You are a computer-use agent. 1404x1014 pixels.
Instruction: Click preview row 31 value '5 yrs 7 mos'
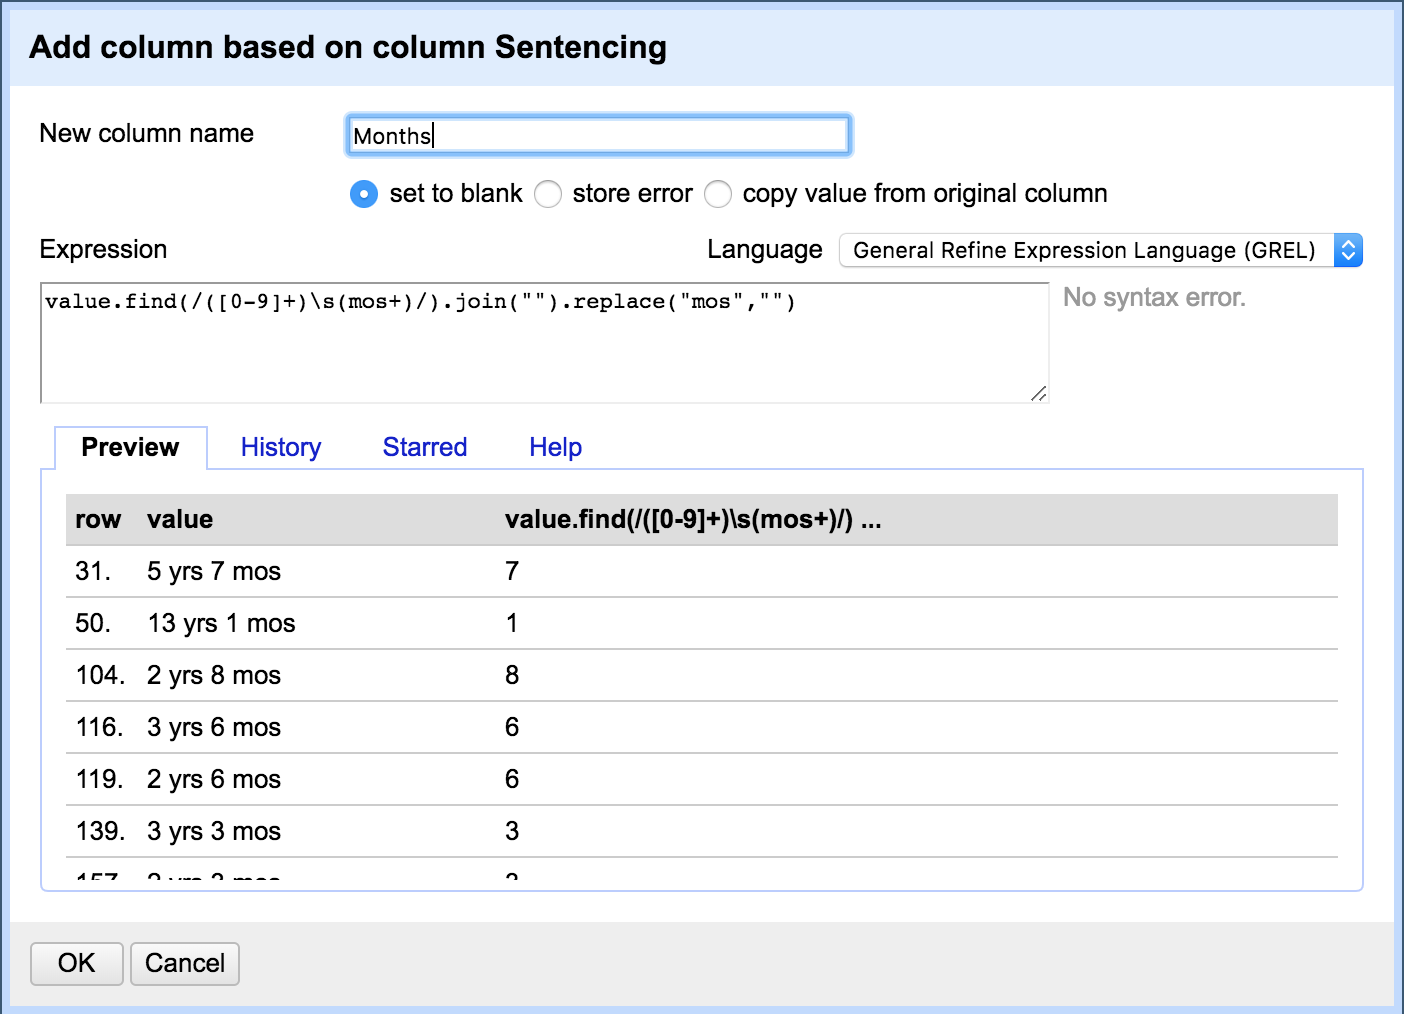(x=214, y=571)
